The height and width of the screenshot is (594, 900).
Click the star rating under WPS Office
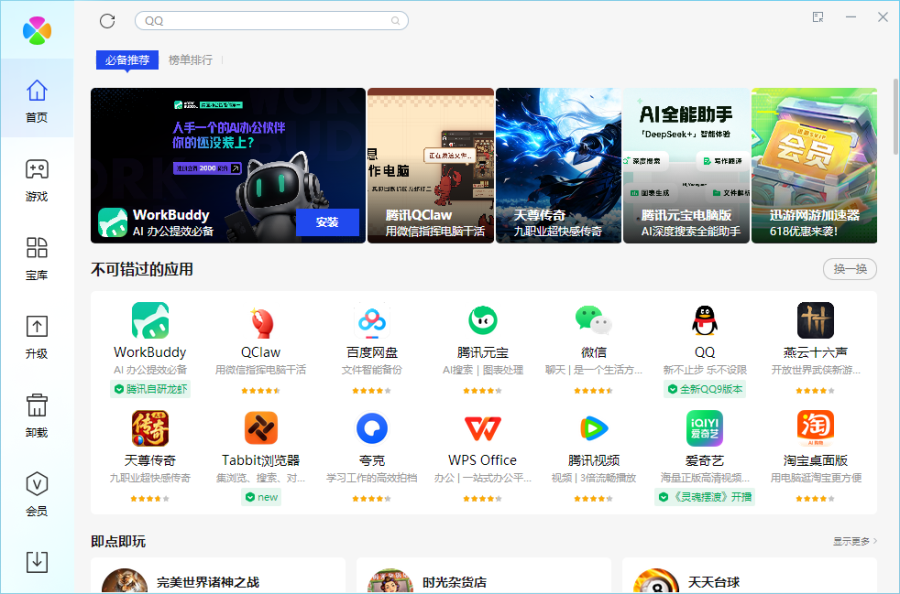483,499
